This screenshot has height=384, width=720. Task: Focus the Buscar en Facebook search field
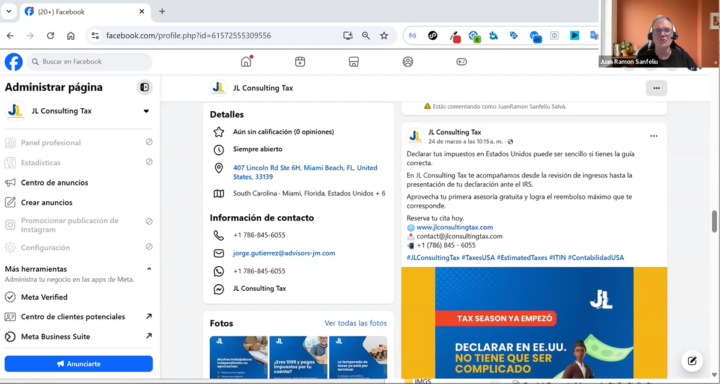90,62
